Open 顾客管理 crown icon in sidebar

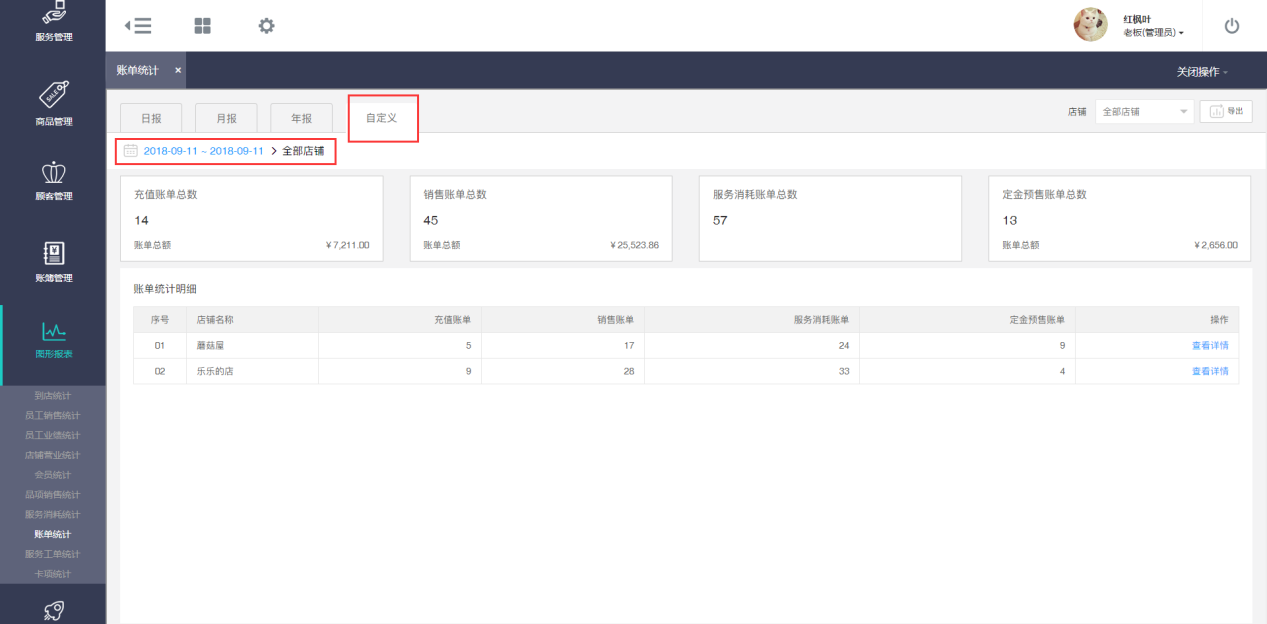53,181
